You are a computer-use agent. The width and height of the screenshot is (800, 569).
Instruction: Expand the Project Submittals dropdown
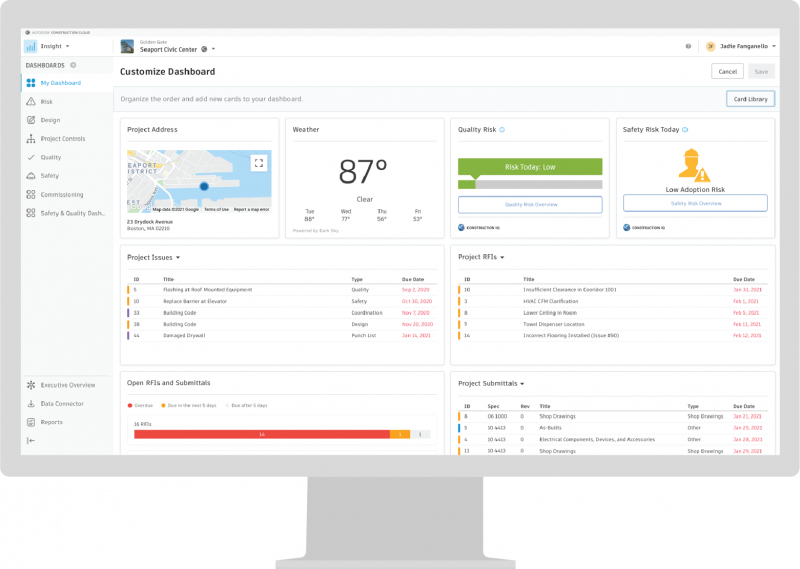point(522,384)
